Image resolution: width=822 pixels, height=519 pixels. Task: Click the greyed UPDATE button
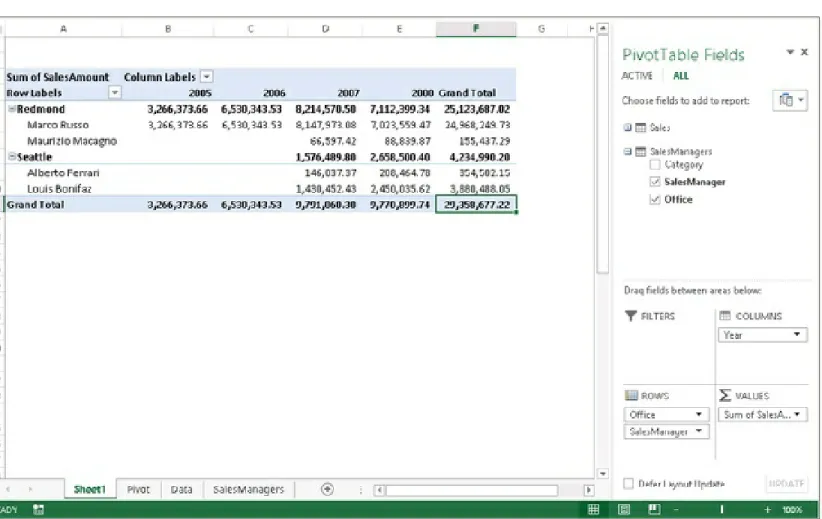[x=786, y=483]
